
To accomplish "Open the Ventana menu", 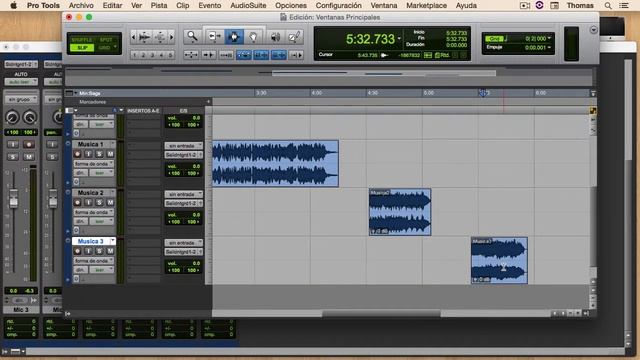I will coord(384,5).
